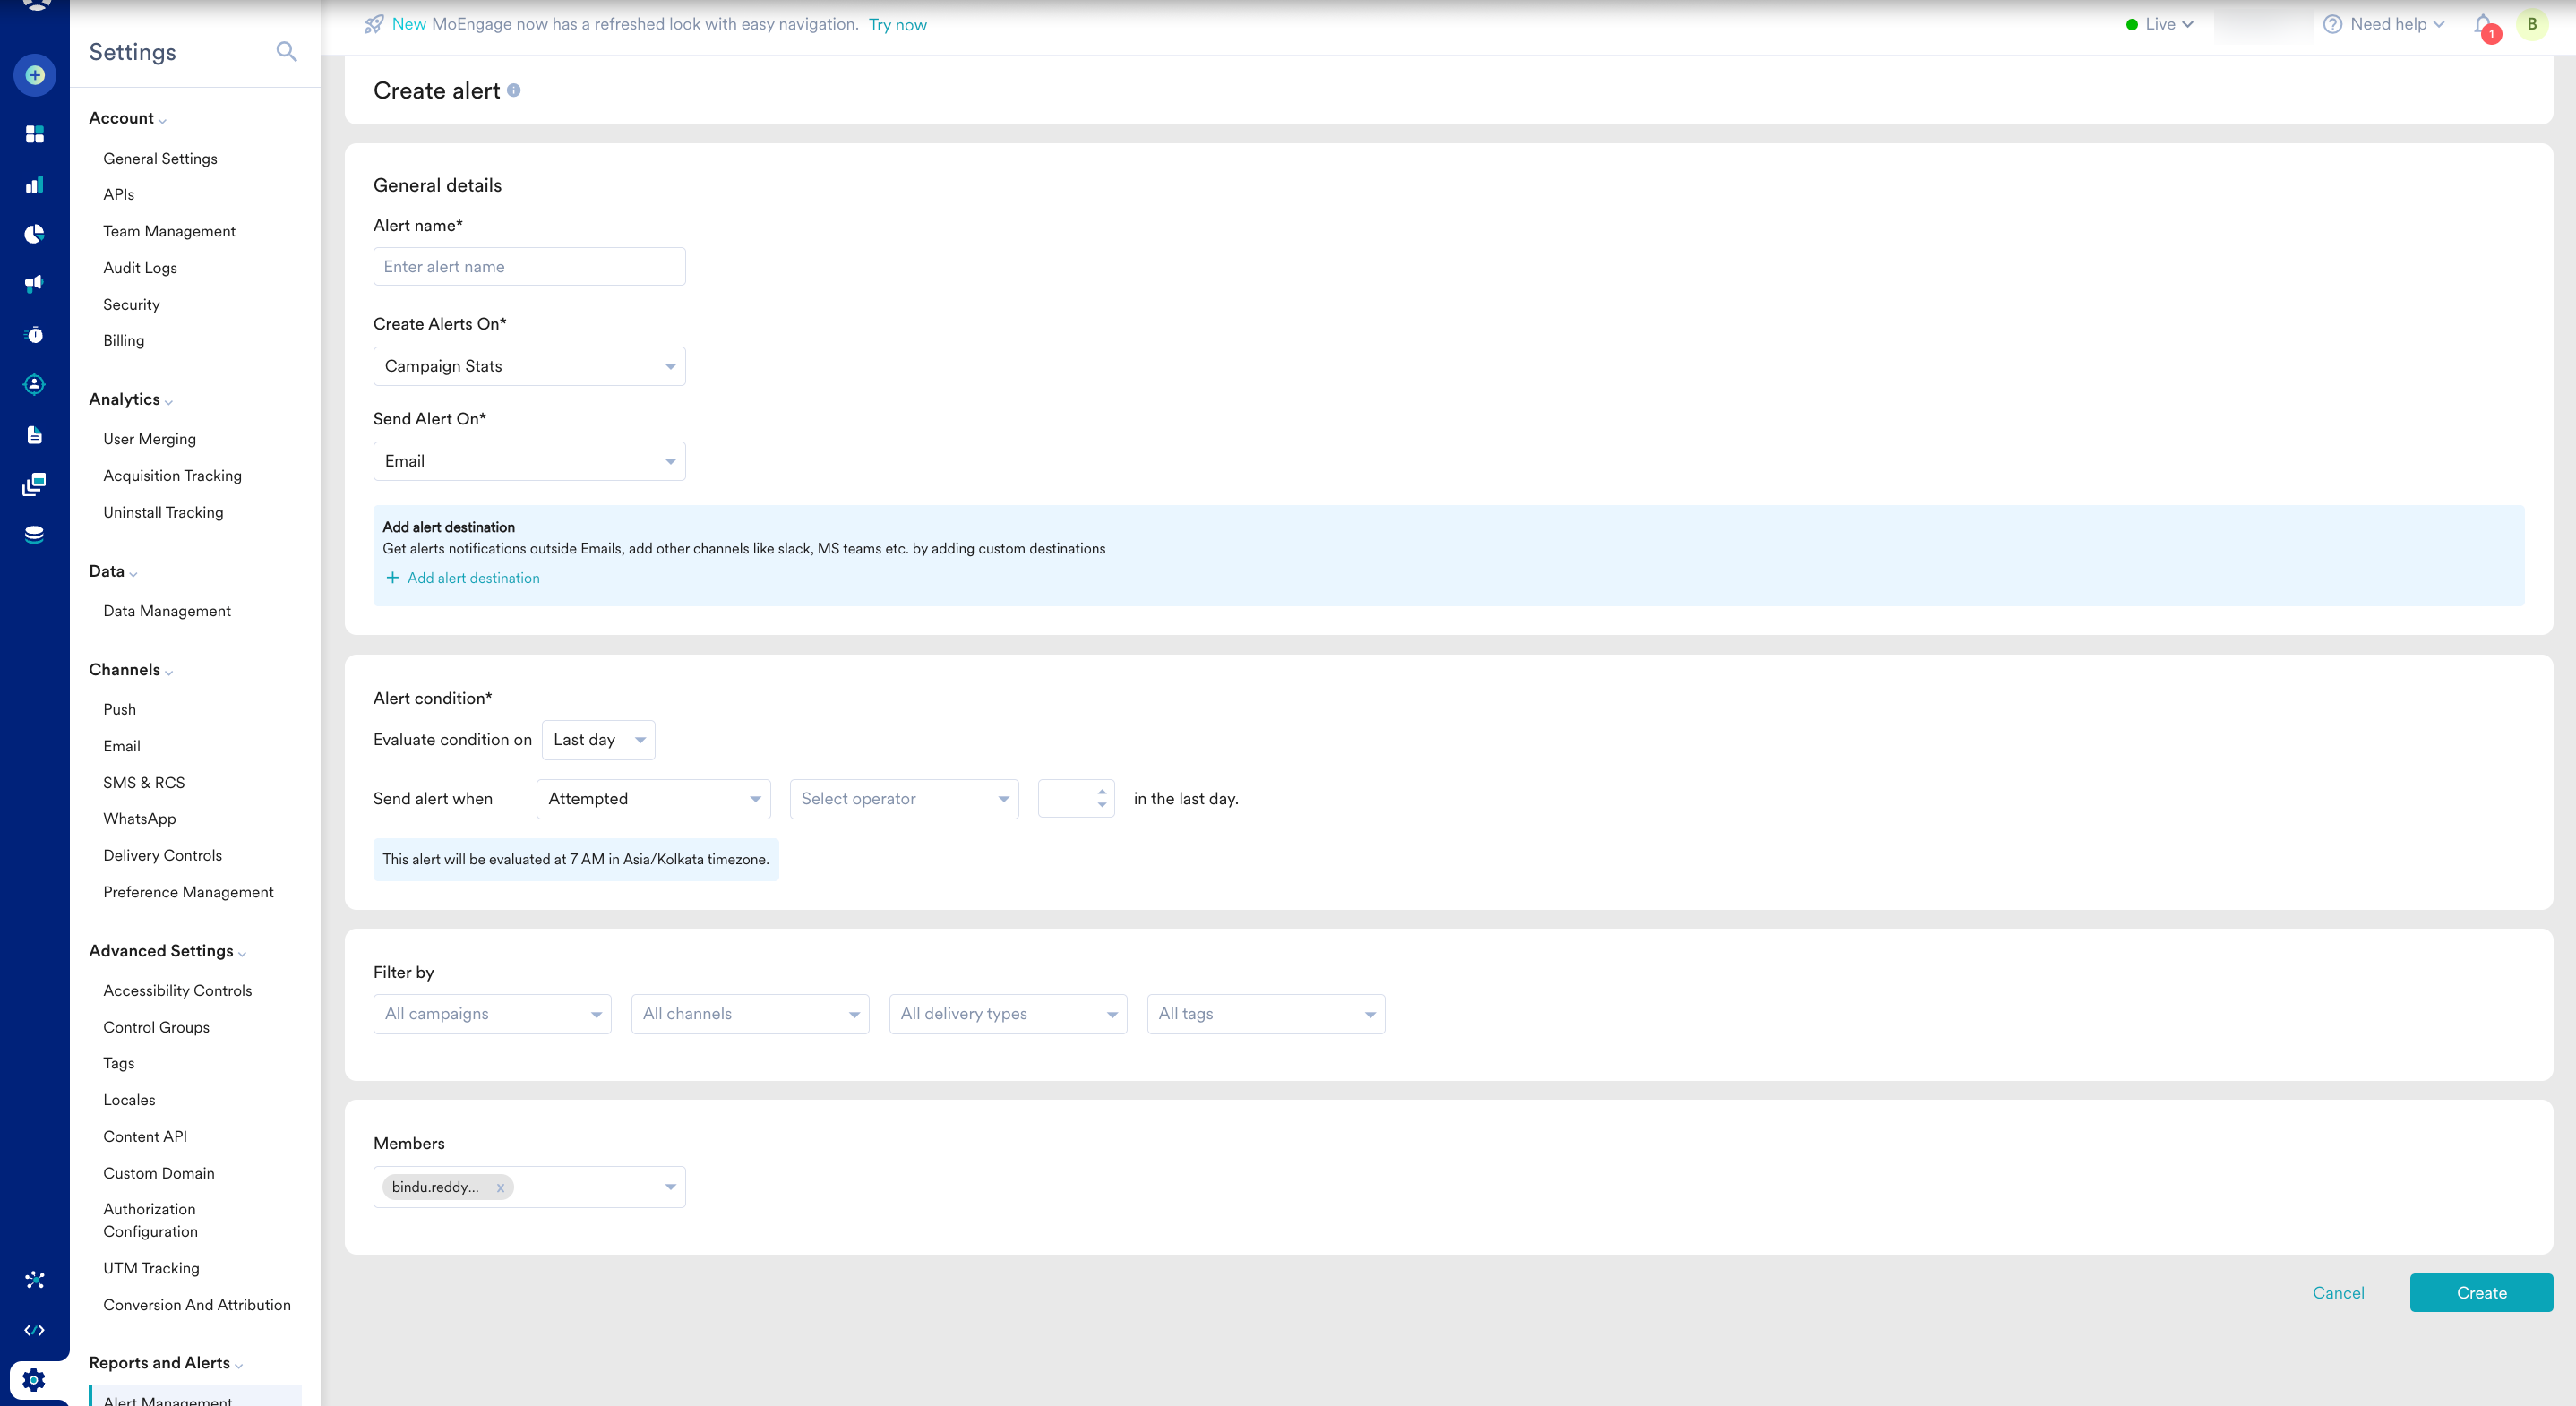The width and height of the screenshot is (2576, 1406).
Task: Click the Add alert destination link
Action: pos(472,578)
